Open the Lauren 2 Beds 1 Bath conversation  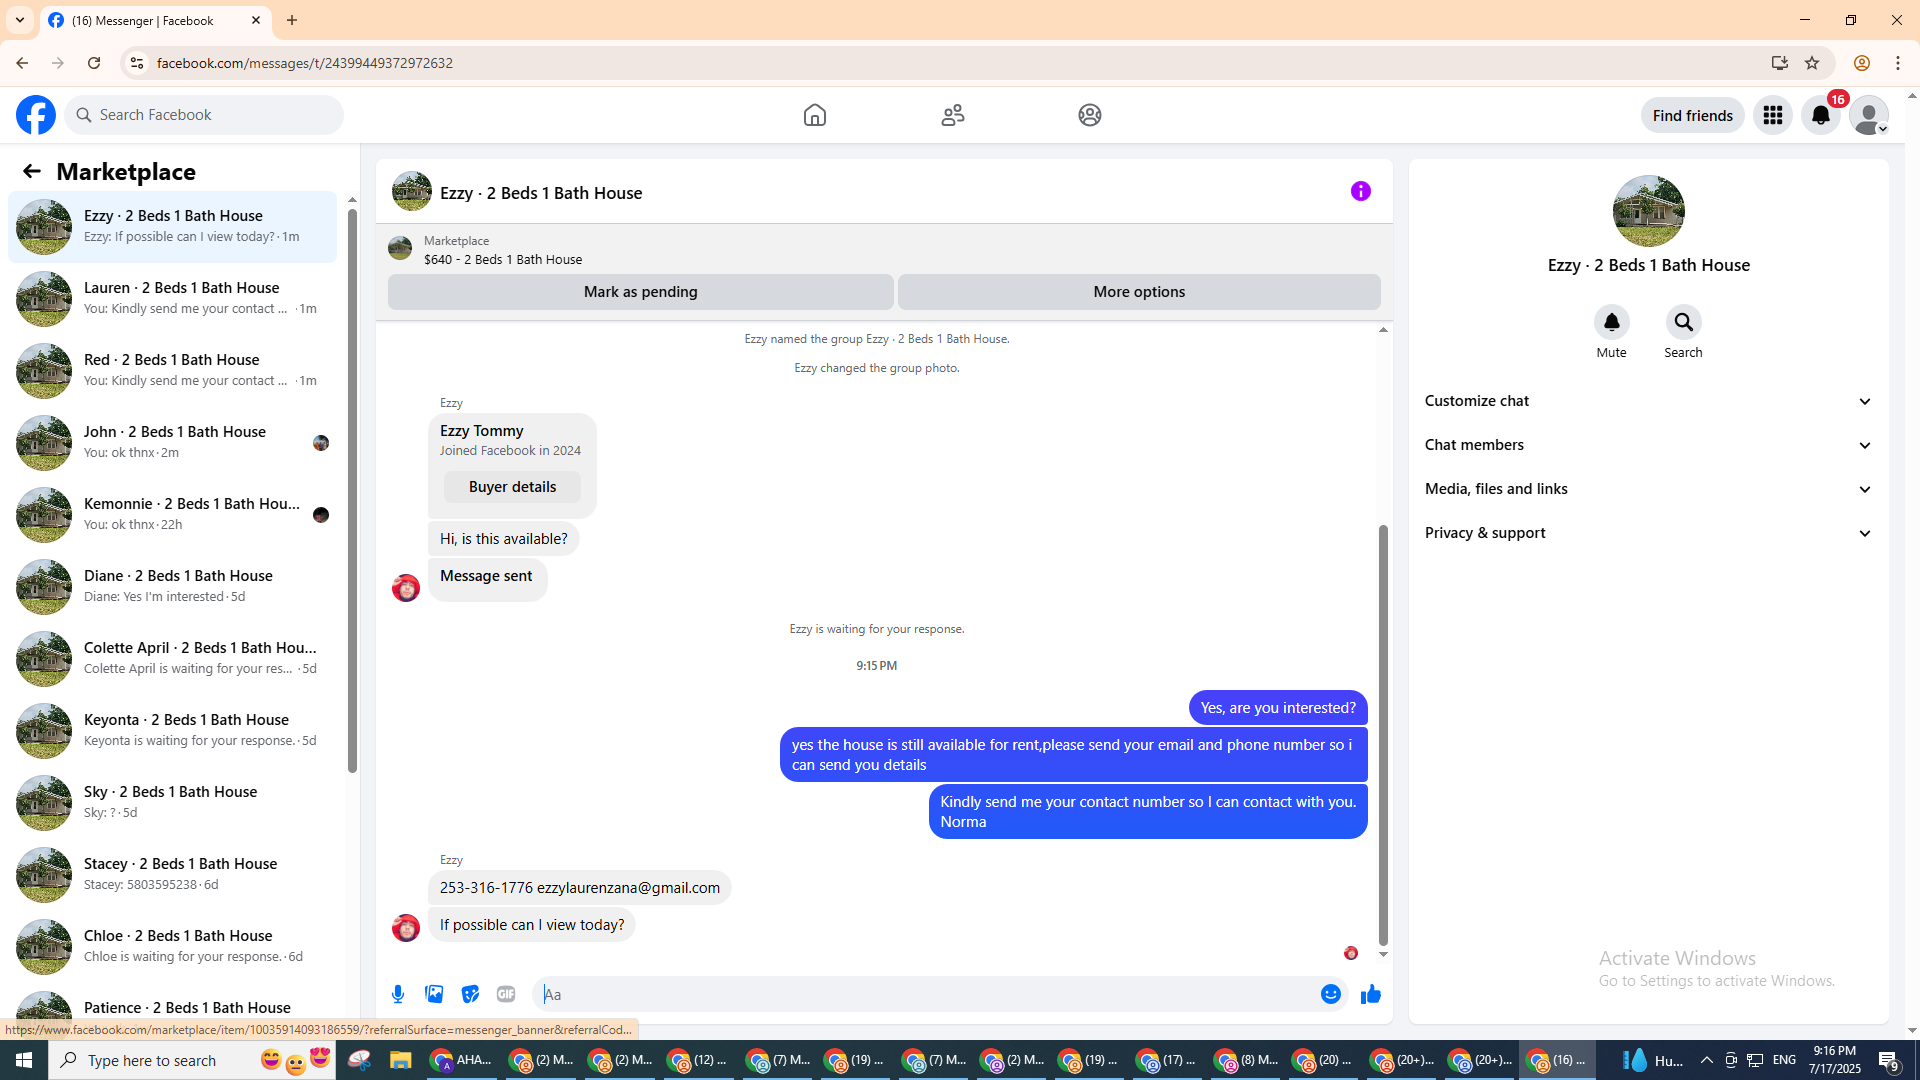(172, 298)
